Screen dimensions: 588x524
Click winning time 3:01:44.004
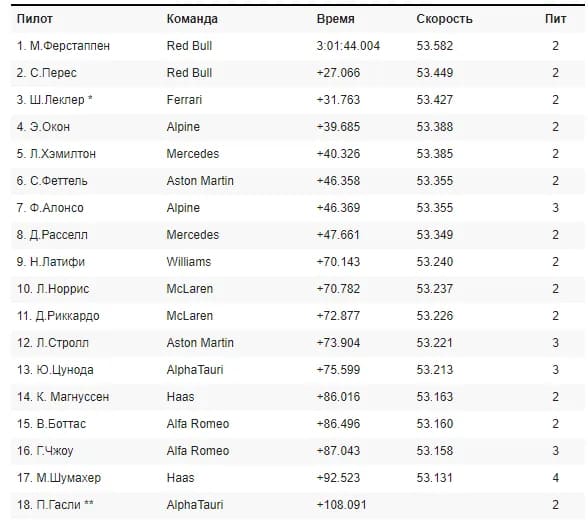coord(348,46)
